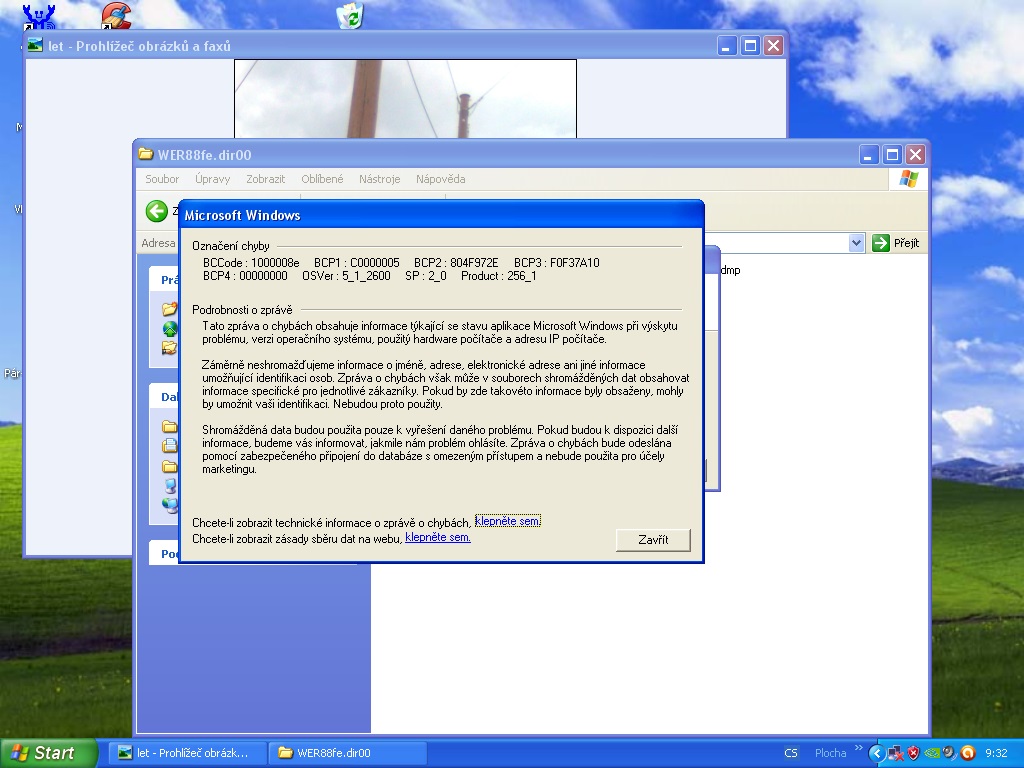Click the taskbar clock showing 9:32

pyautogui.click(x=996, y=753)
